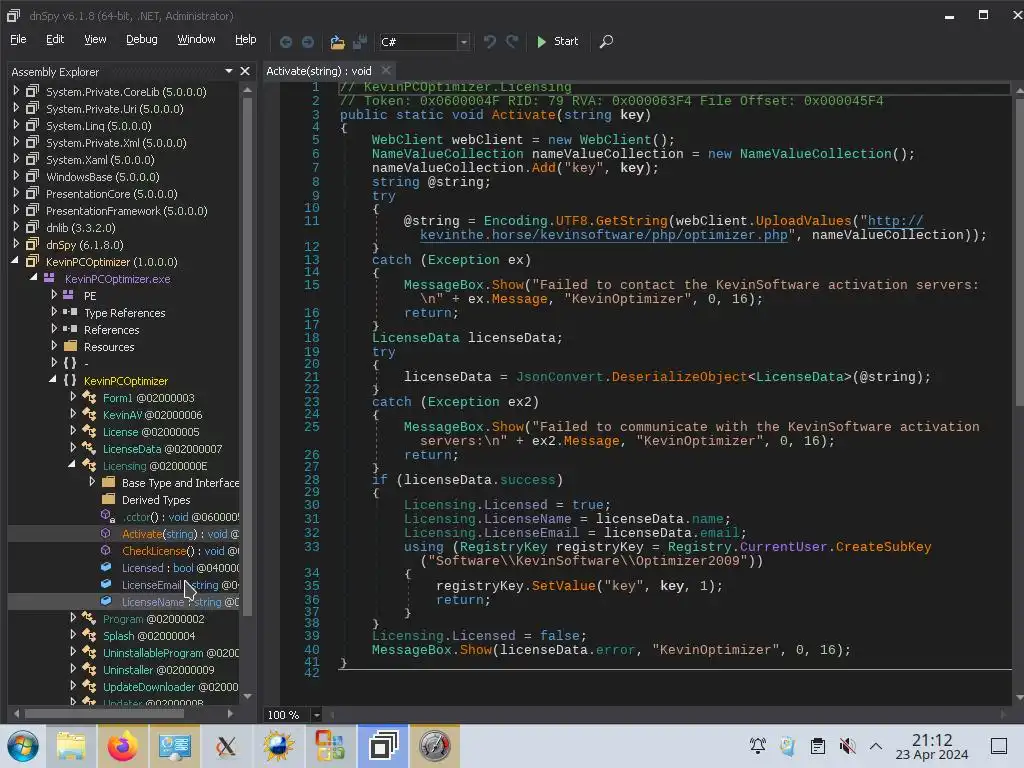Click the Undo toolbar icon
This screenshot has height=768, width=1024.
[490, 42]
